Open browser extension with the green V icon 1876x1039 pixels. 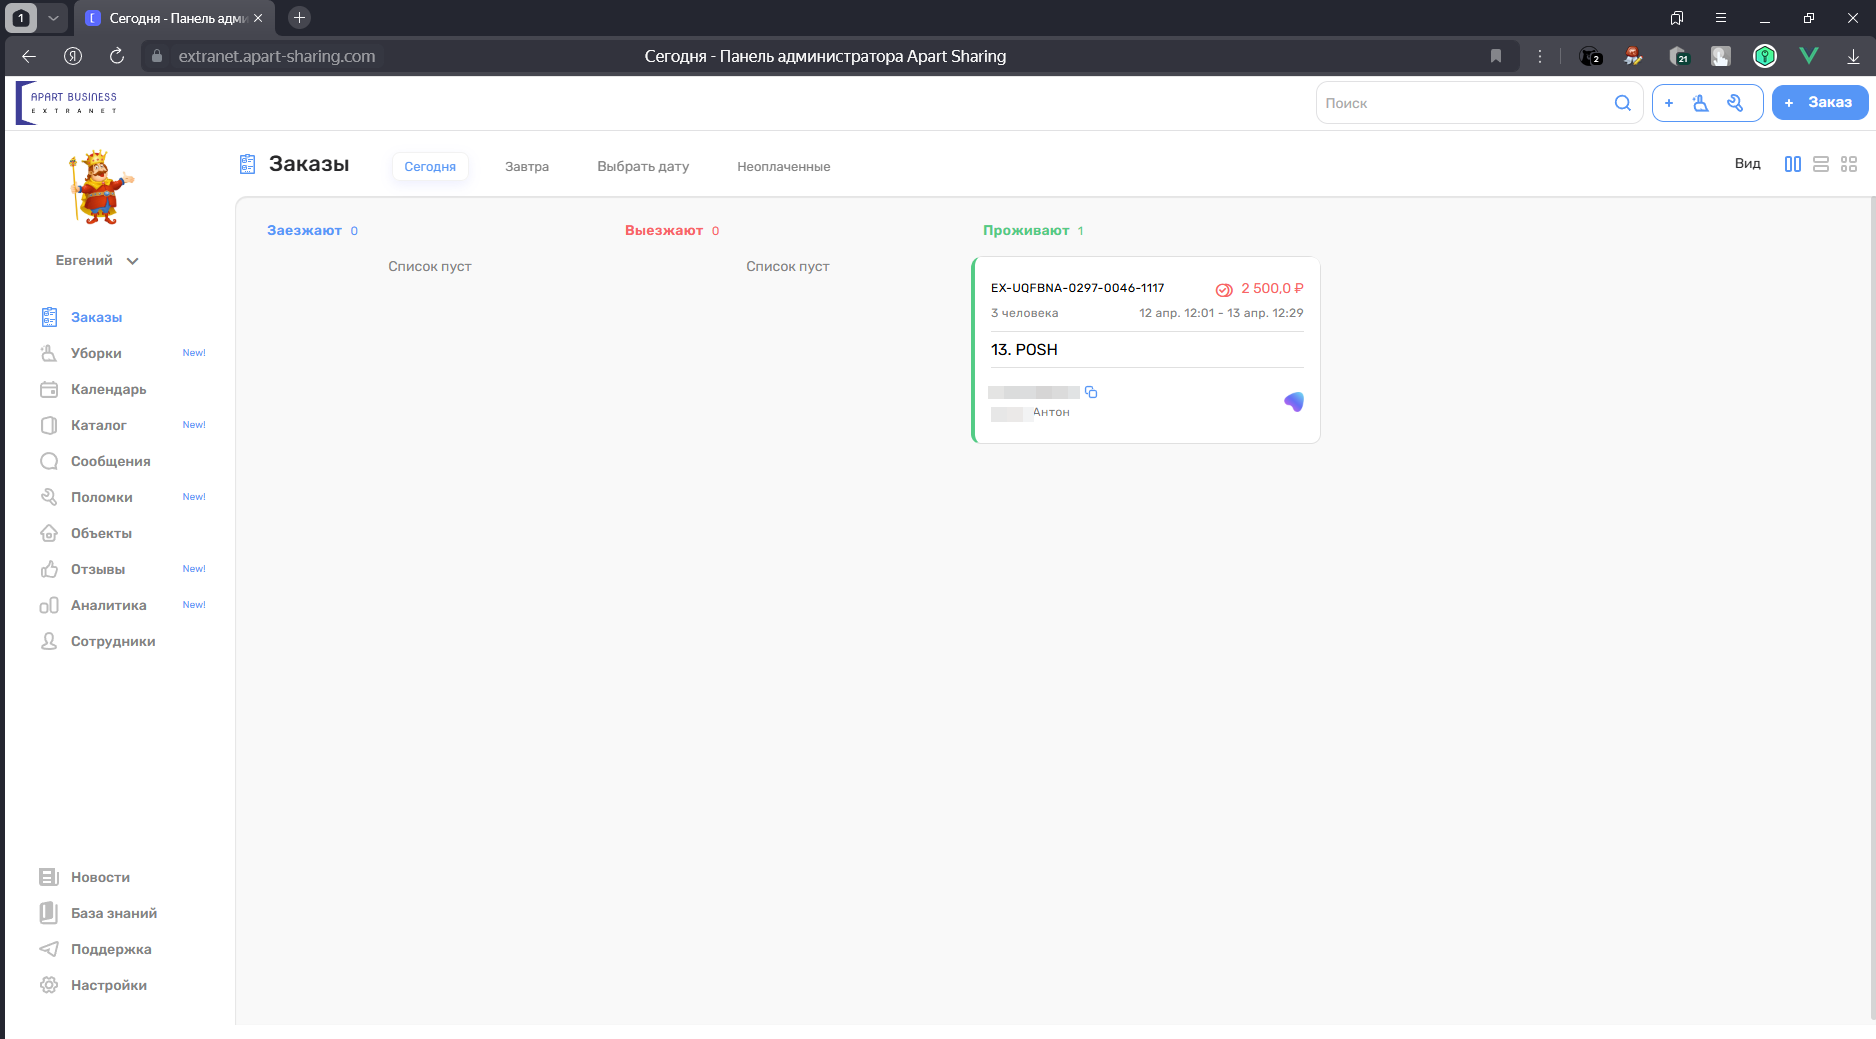click(x=1808, y=56)
